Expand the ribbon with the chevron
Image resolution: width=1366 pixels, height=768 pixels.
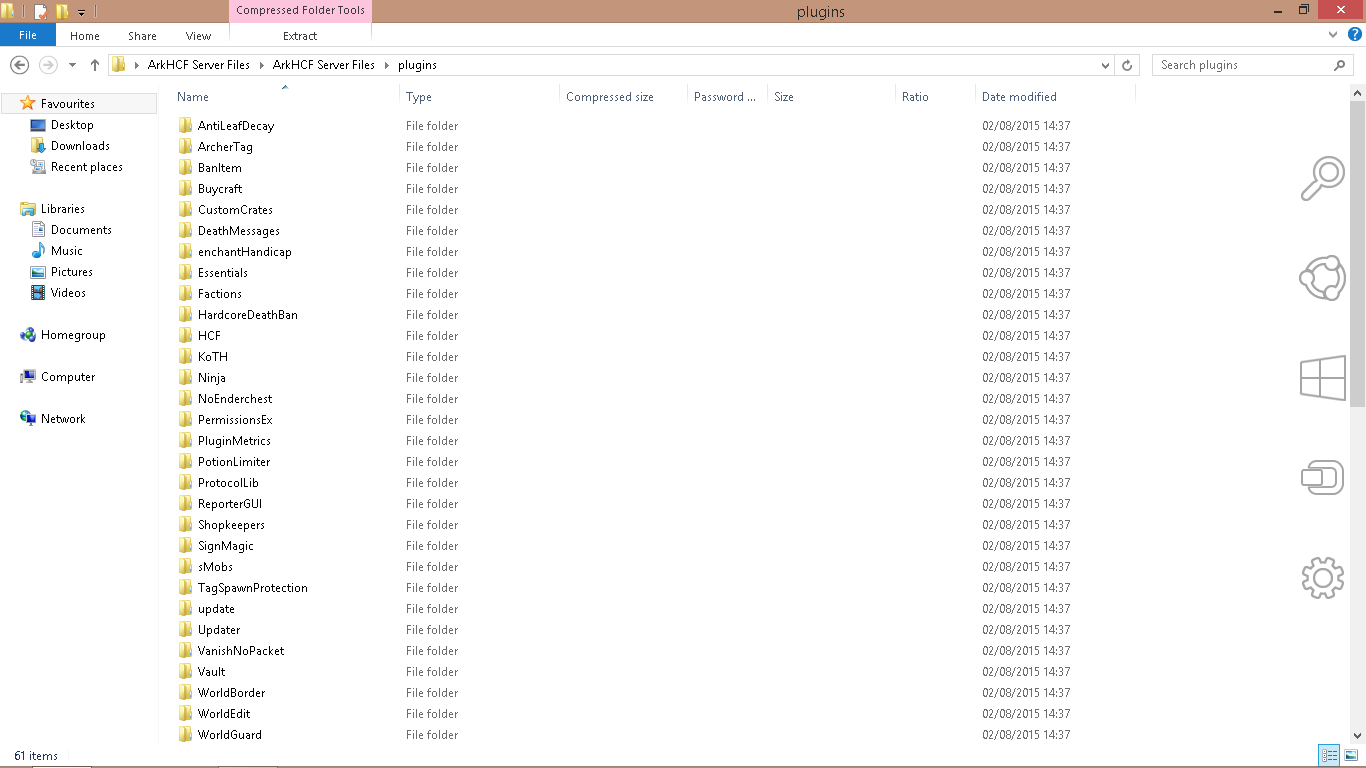click(1333, 34)
